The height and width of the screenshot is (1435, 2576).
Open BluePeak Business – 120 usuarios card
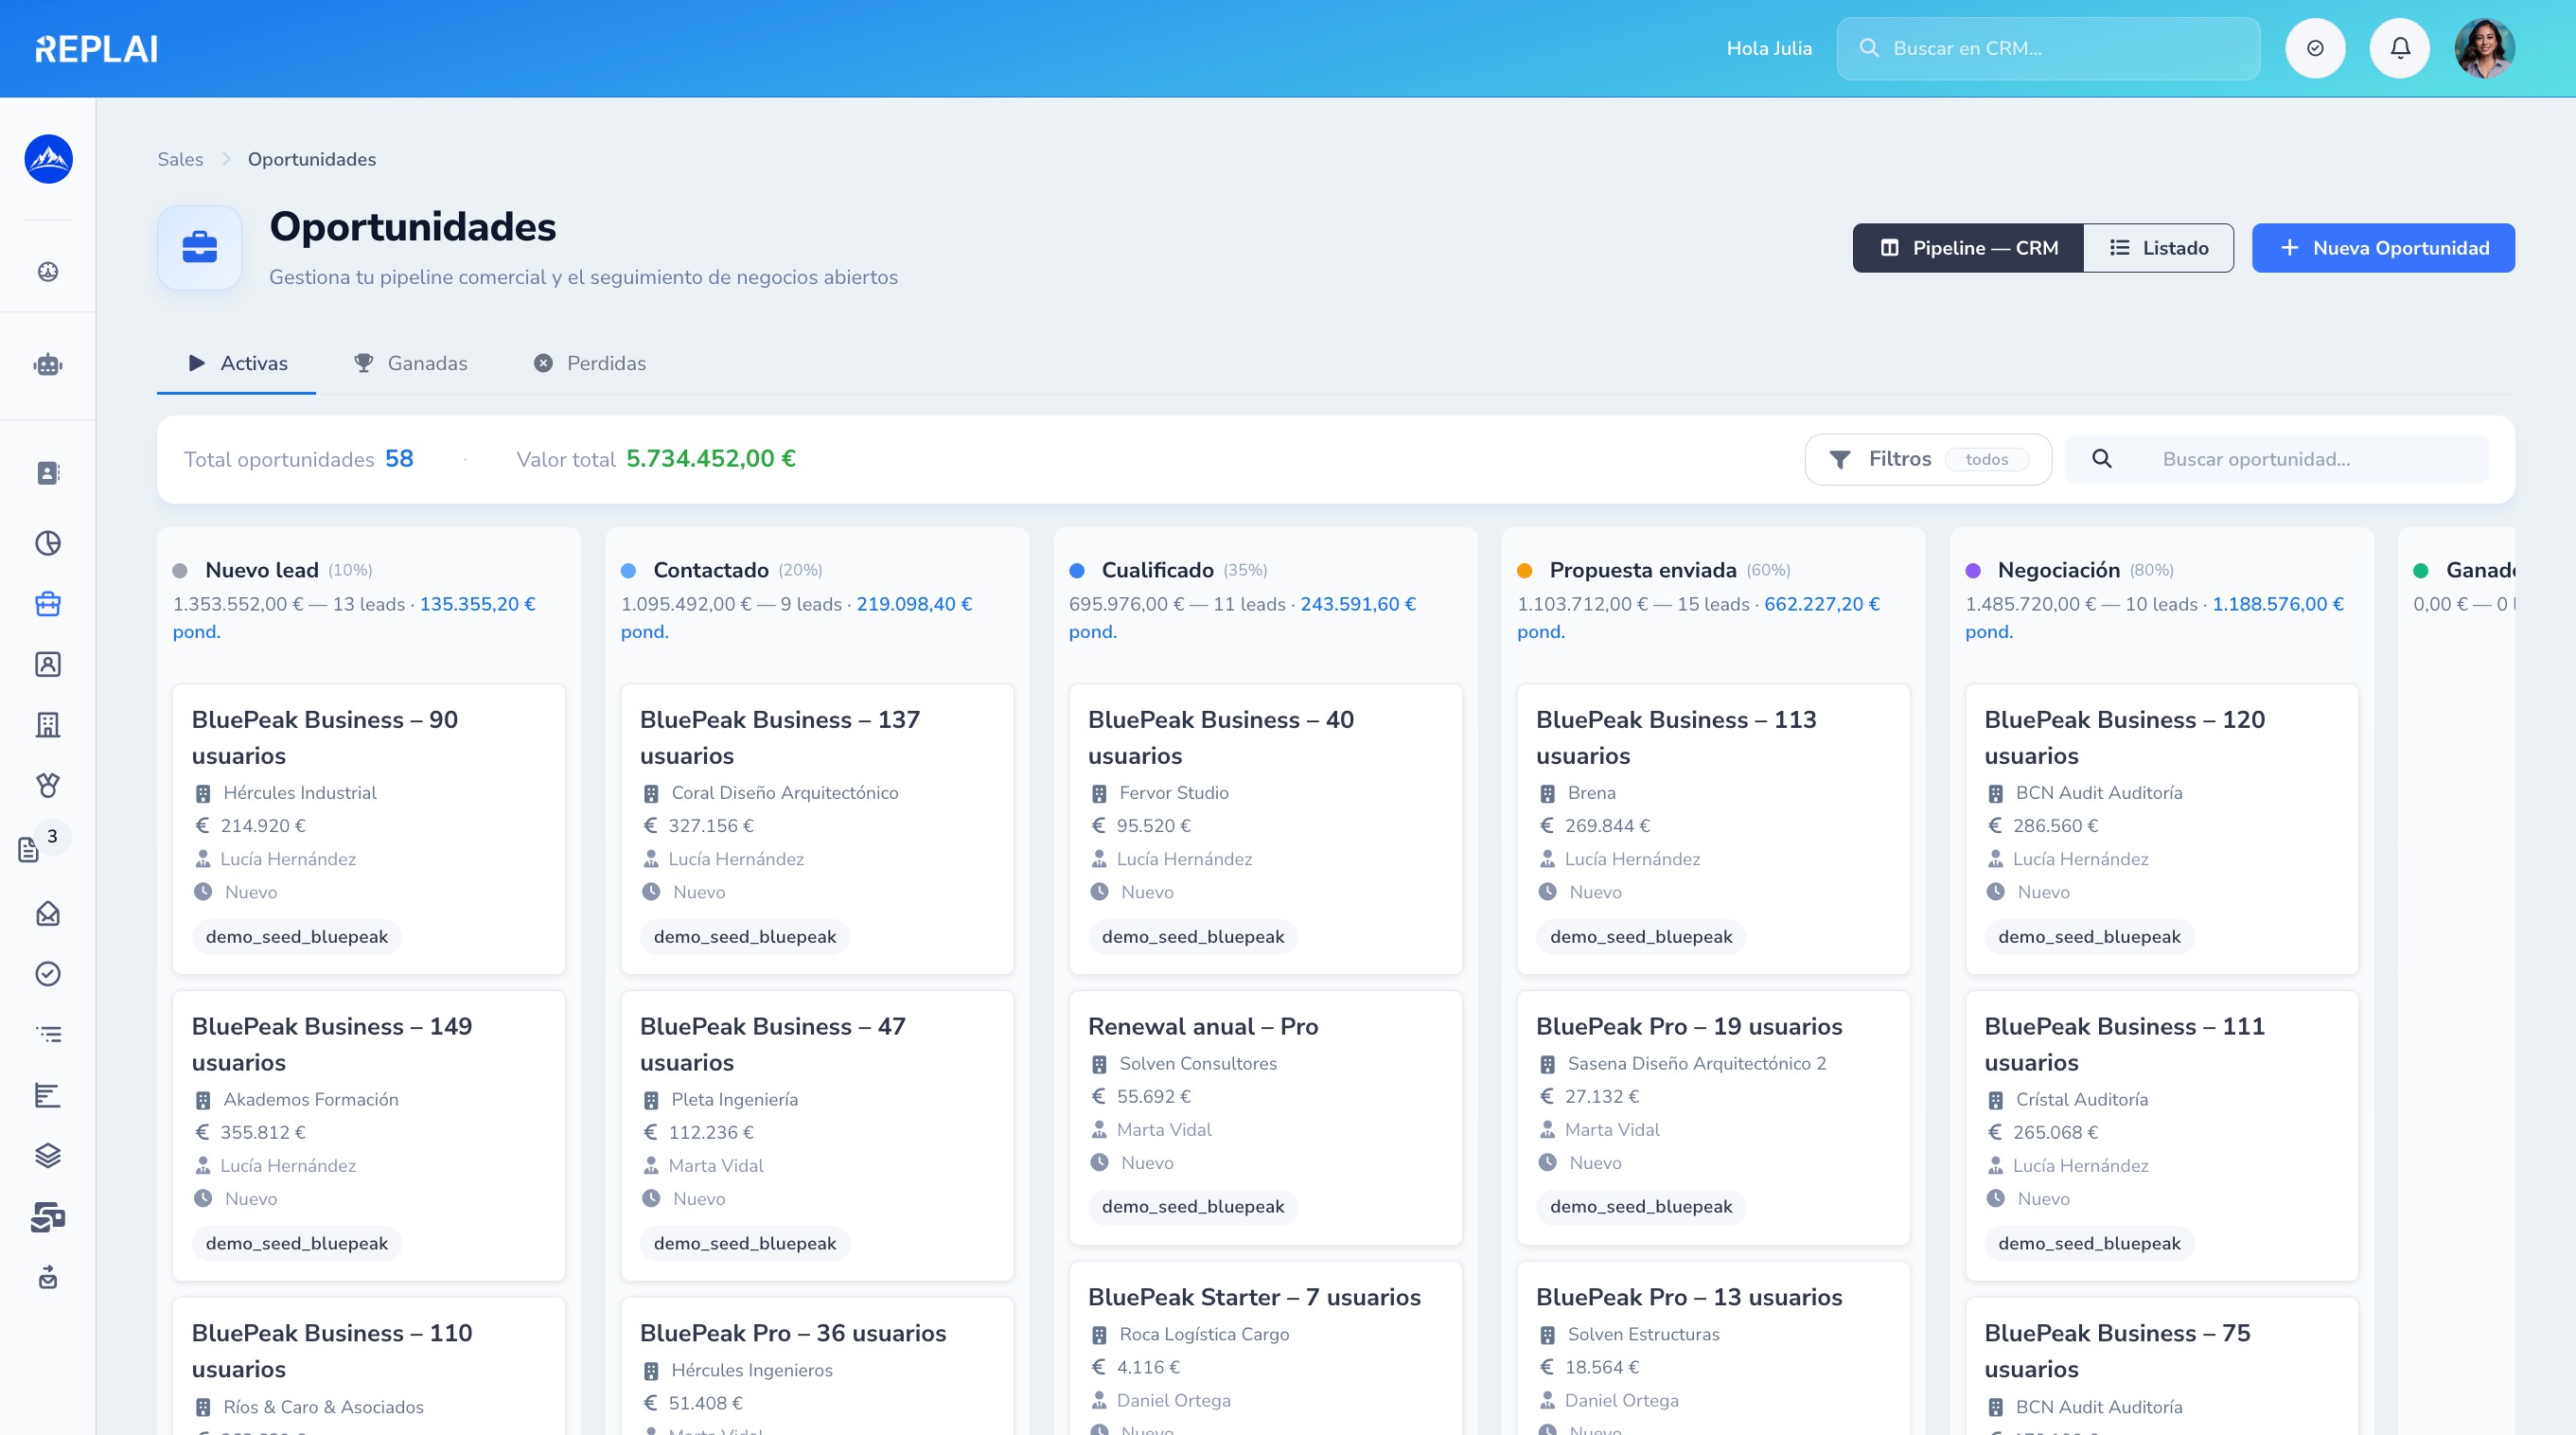(2161, 829)
